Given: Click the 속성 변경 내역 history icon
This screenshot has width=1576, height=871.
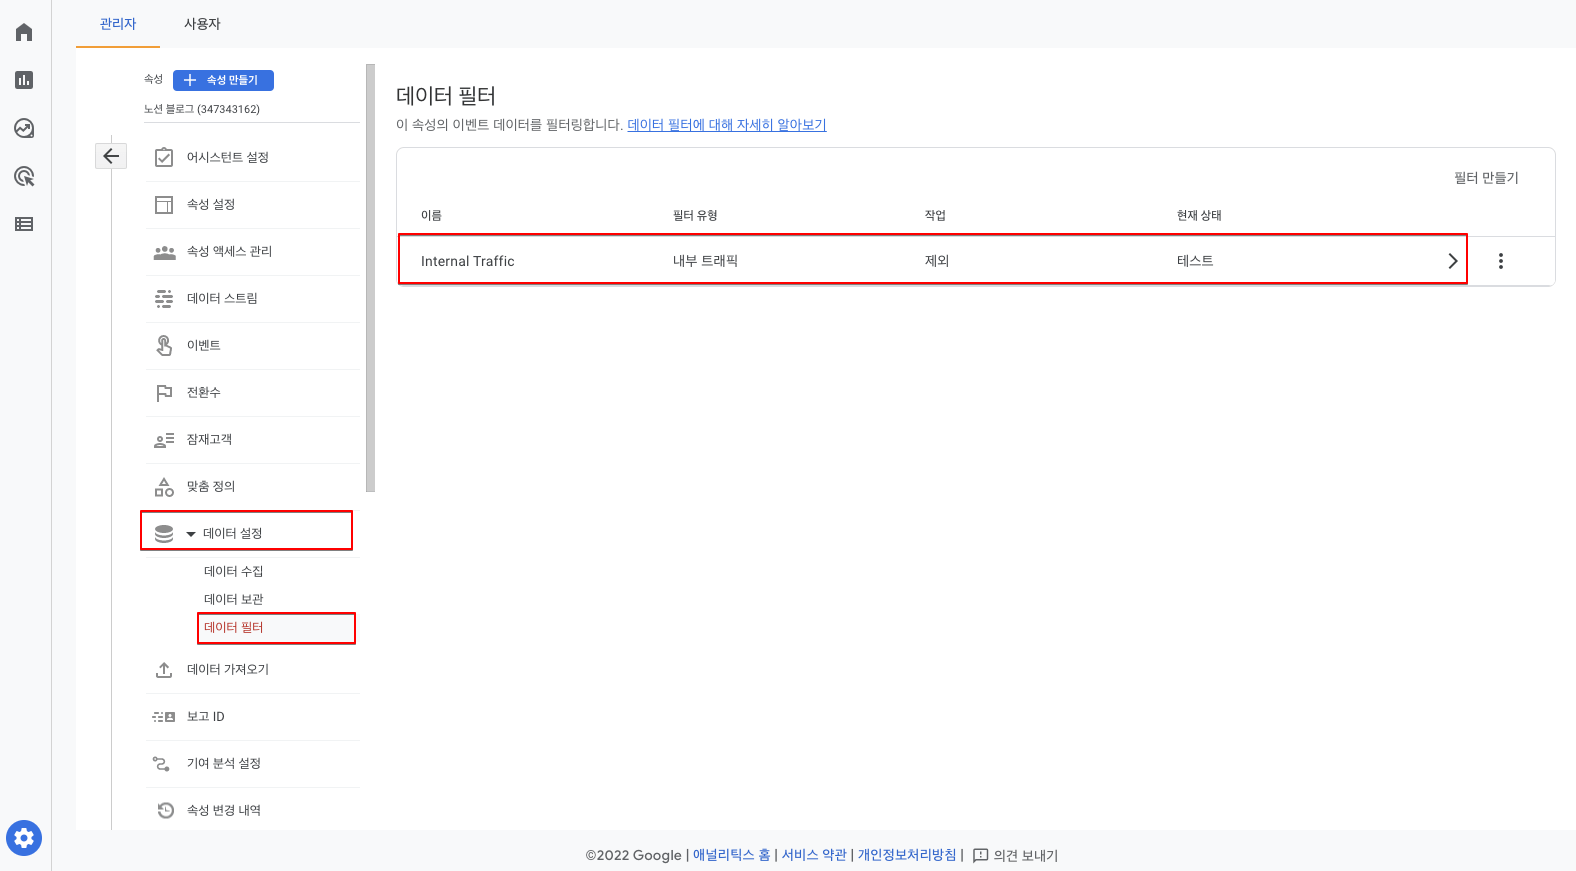Looking at the screenshot, I should click(166, 810).
